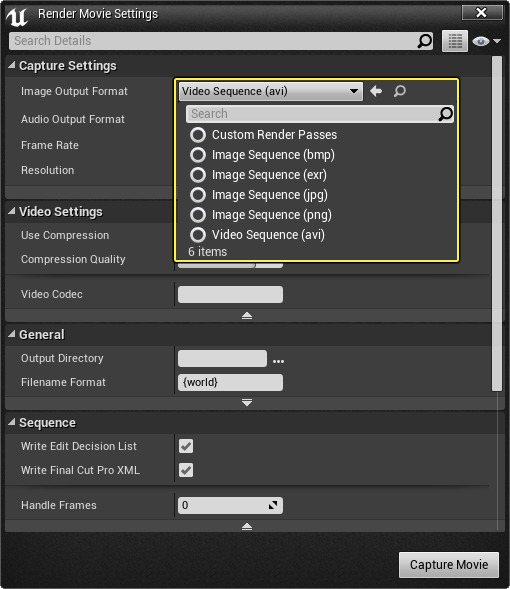This screenshot has width=510, height=589.
Task: Close the Render Movie Settings window
Action: pos(482,13)
